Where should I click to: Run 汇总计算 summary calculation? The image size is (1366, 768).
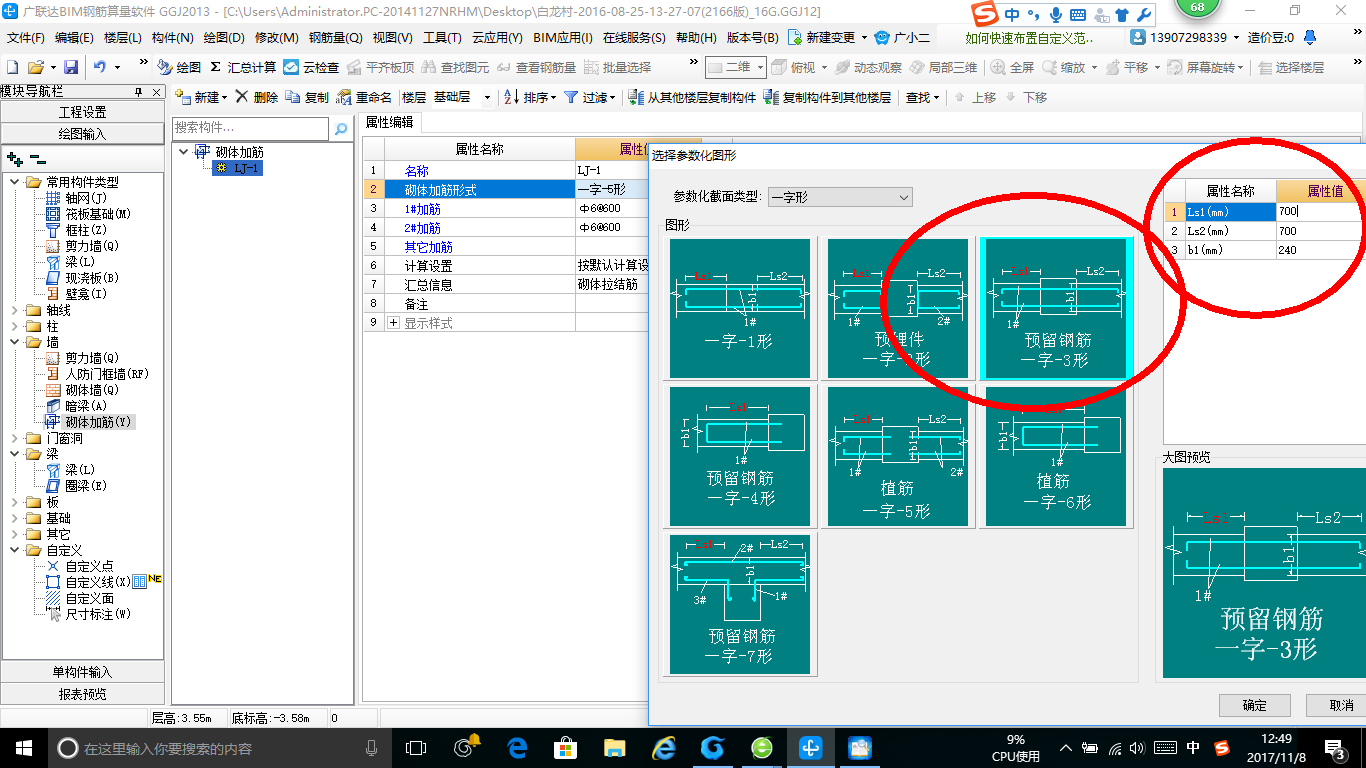coord(243,67)
